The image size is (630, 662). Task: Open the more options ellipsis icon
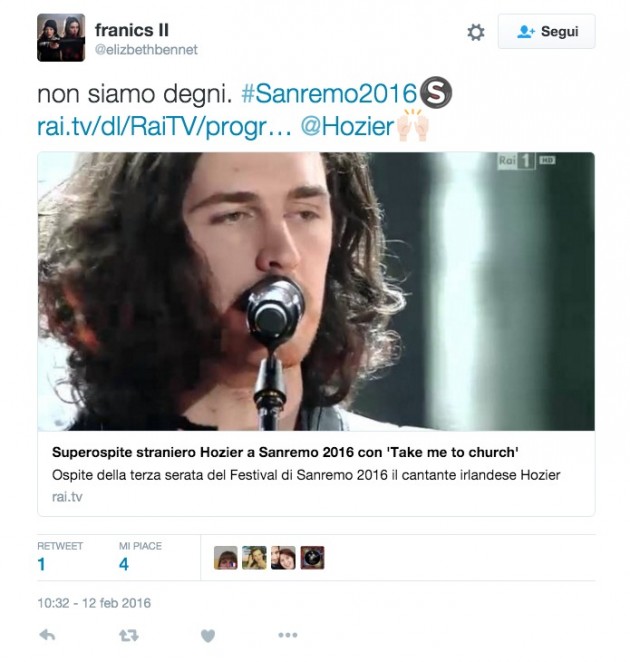click(x=288, y=635)
